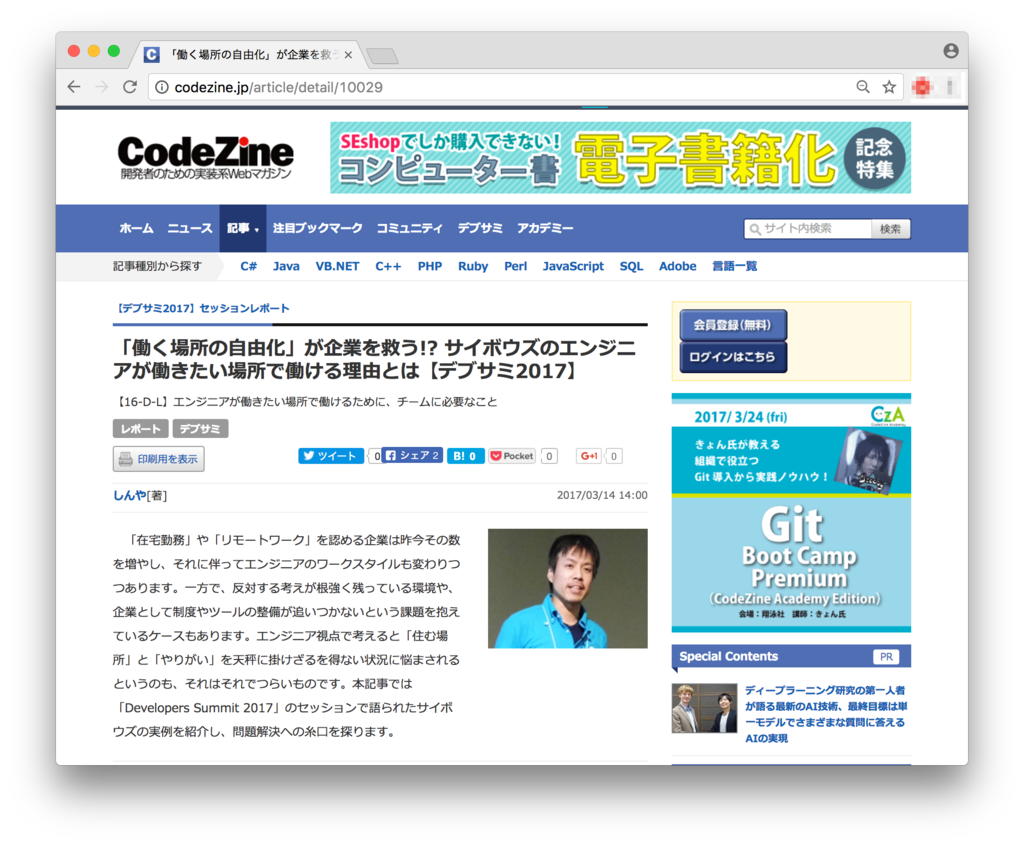Click the Pocket share count box
Image resolution: width=1024 pixels, height=845 pixels.
[549, 456]
